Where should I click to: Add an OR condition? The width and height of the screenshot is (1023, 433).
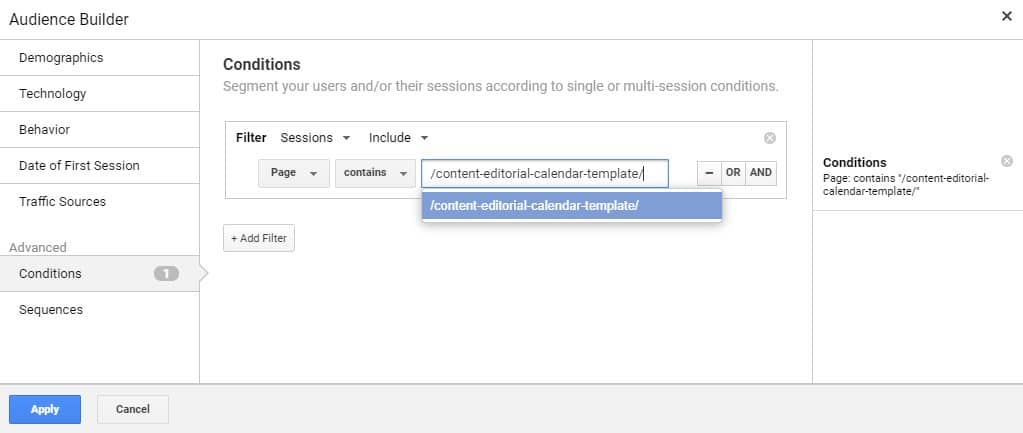pyautogui.click(x=733, y=173)
